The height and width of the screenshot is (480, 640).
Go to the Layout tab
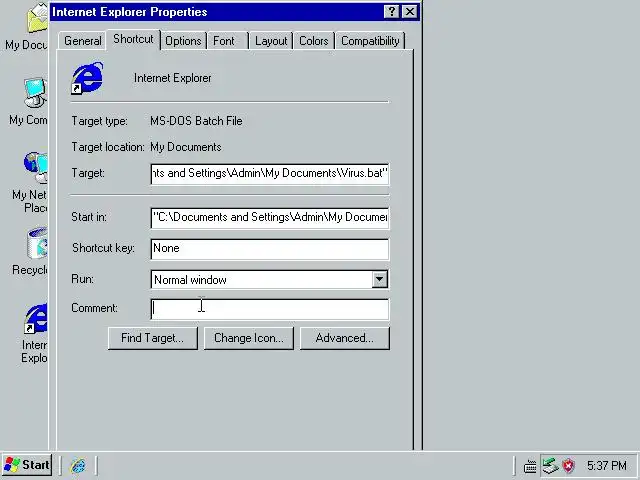[271, 41]
